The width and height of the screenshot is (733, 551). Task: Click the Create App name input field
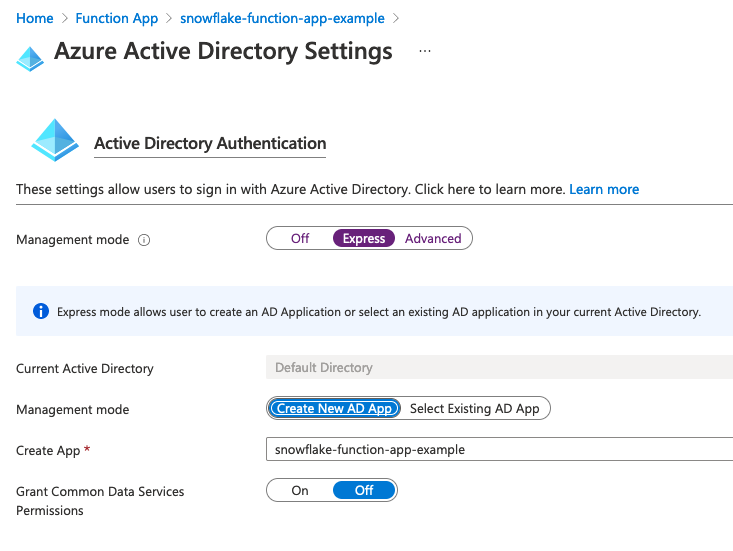498,450
